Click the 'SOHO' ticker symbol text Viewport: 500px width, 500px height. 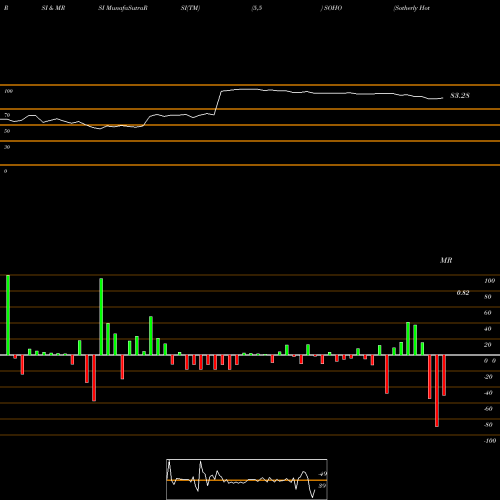333,8
